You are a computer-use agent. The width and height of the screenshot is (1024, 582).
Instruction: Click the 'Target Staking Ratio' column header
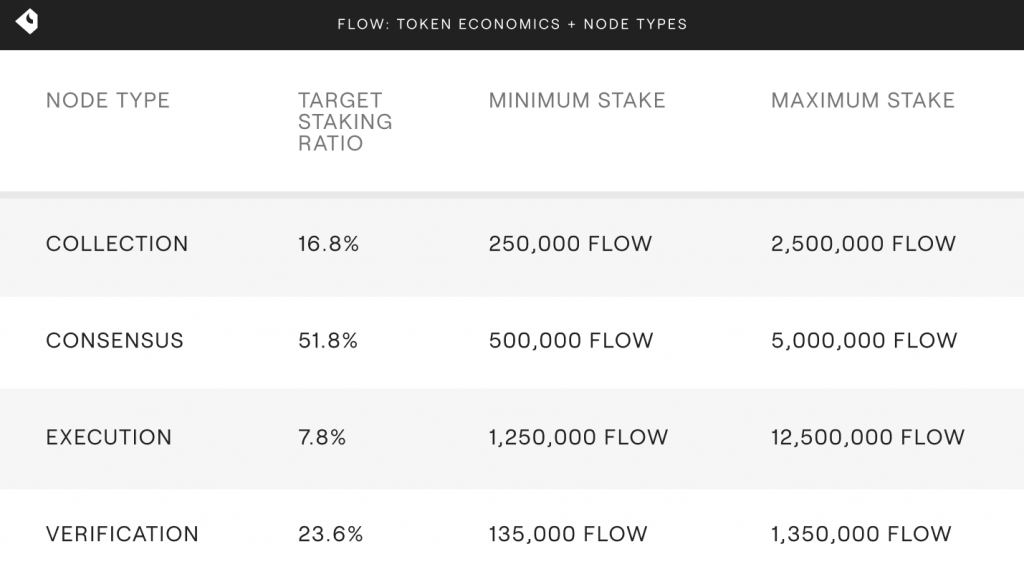[345, 121]
